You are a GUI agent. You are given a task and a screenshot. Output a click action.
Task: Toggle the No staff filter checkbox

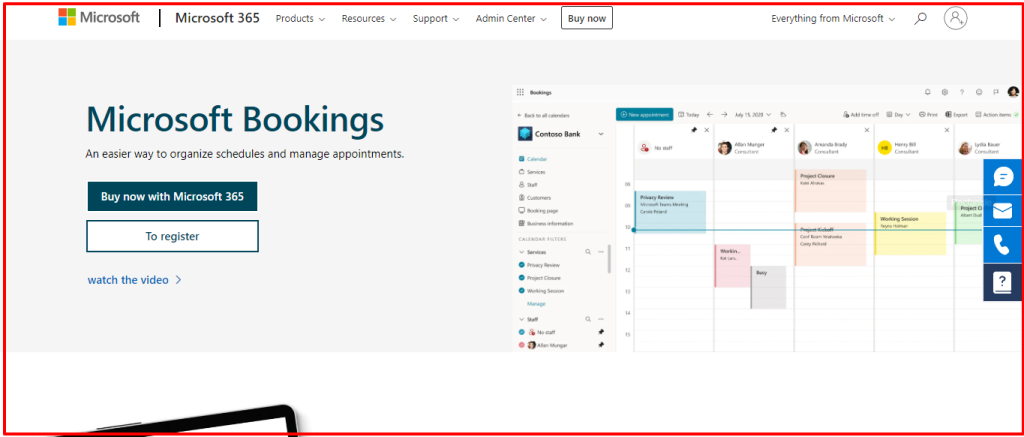521,332
